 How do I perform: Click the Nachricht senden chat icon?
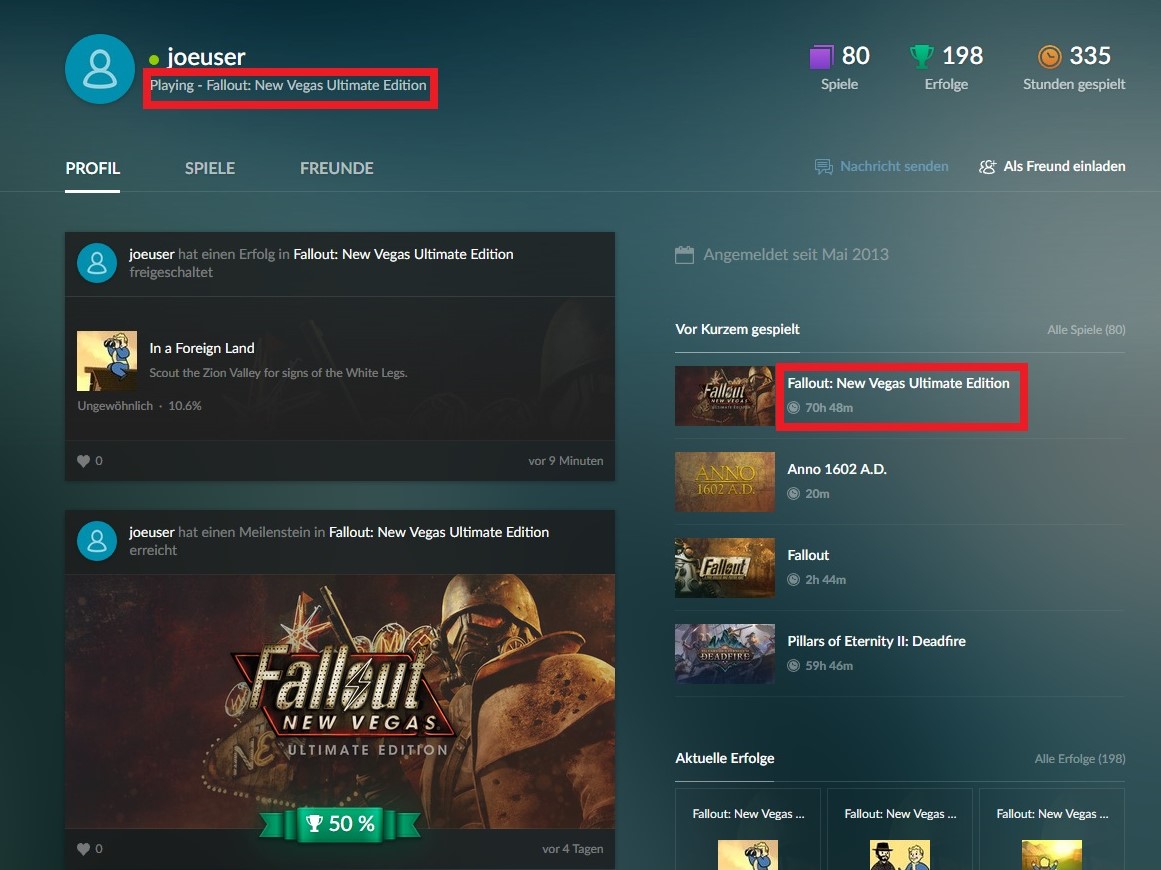[x=823, y=167]
